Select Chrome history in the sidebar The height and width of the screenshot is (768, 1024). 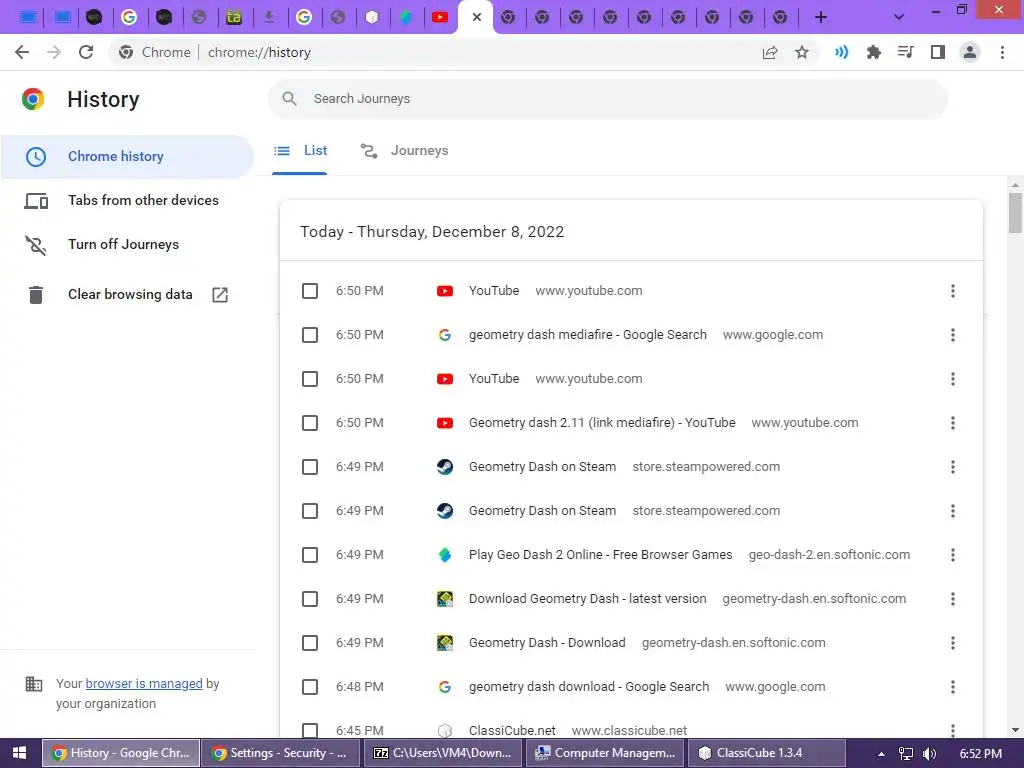(x=127, y=157)
